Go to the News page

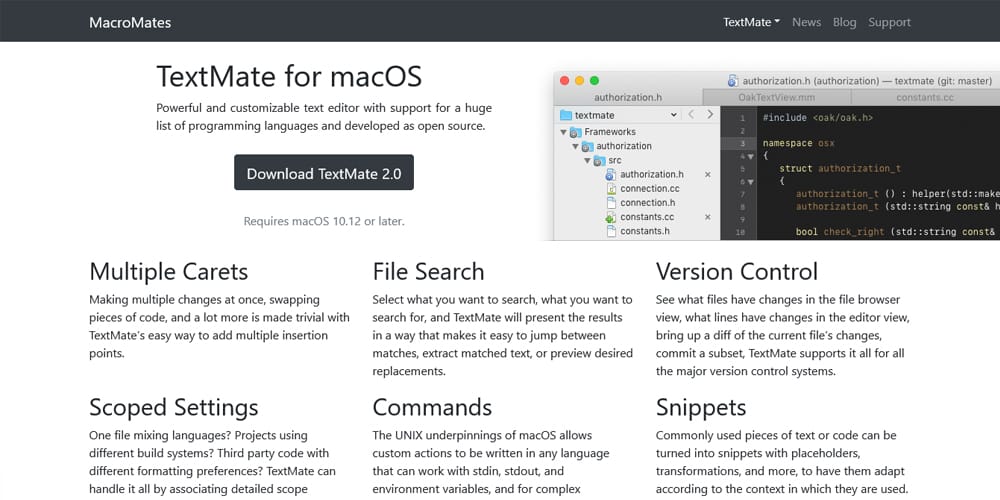pos(806,22)
